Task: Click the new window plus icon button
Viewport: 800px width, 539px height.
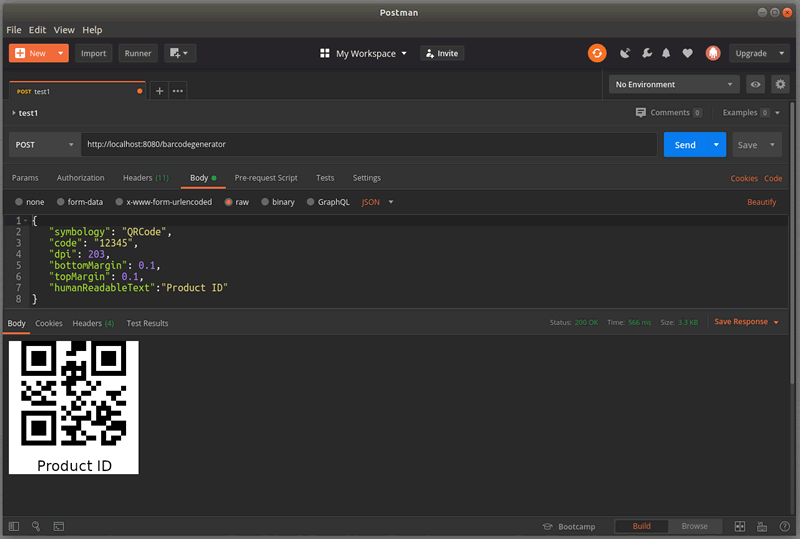Action: click(180, 53)
